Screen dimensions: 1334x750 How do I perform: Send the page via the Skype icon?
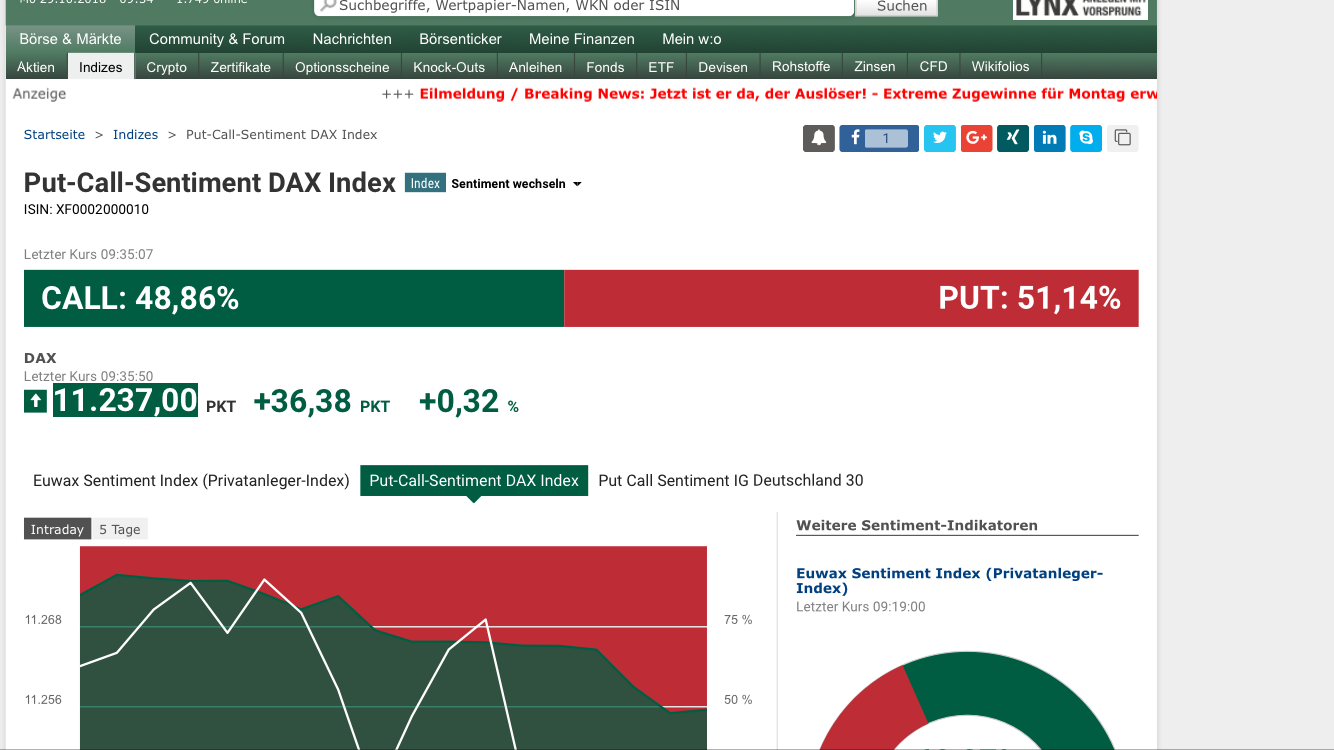(x=1086, y=138)
